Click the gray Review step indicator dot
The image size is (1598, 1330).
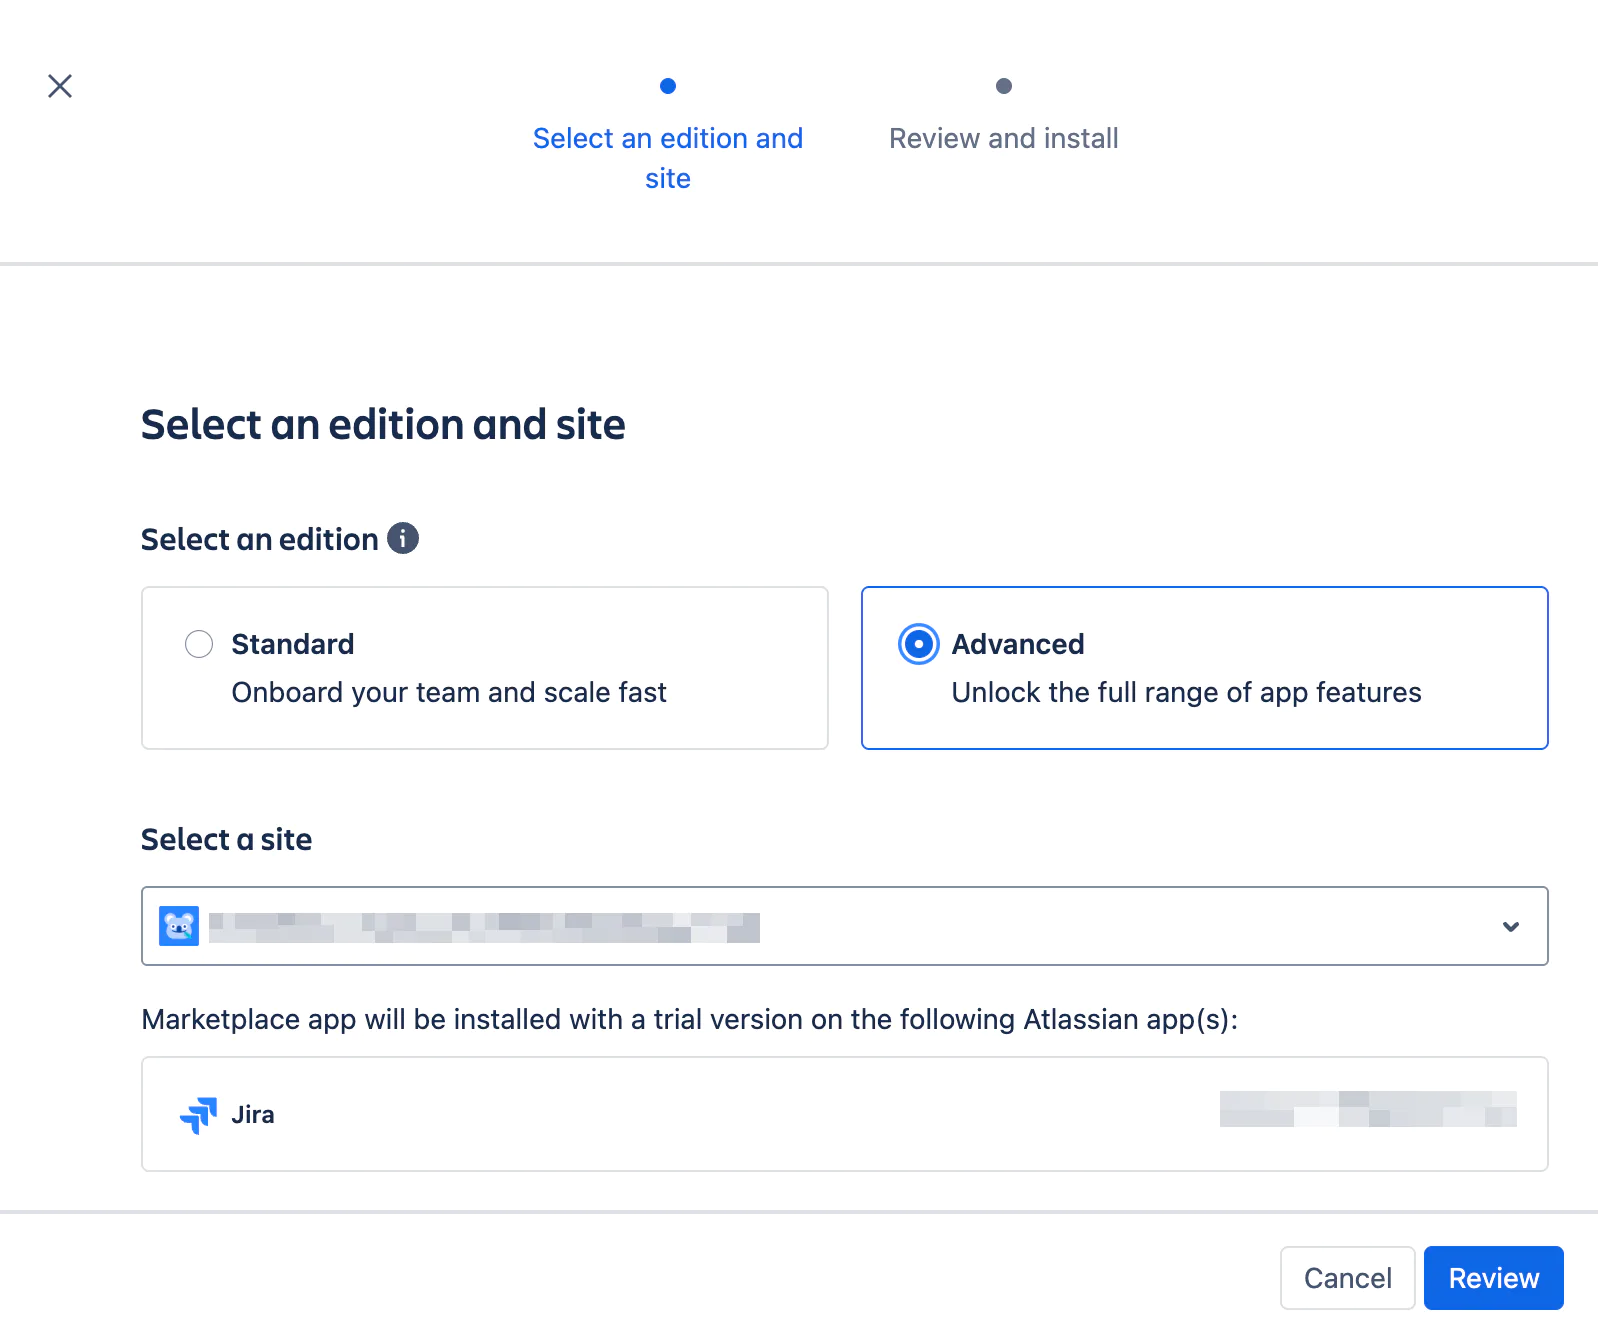(x=1004, y=86)
